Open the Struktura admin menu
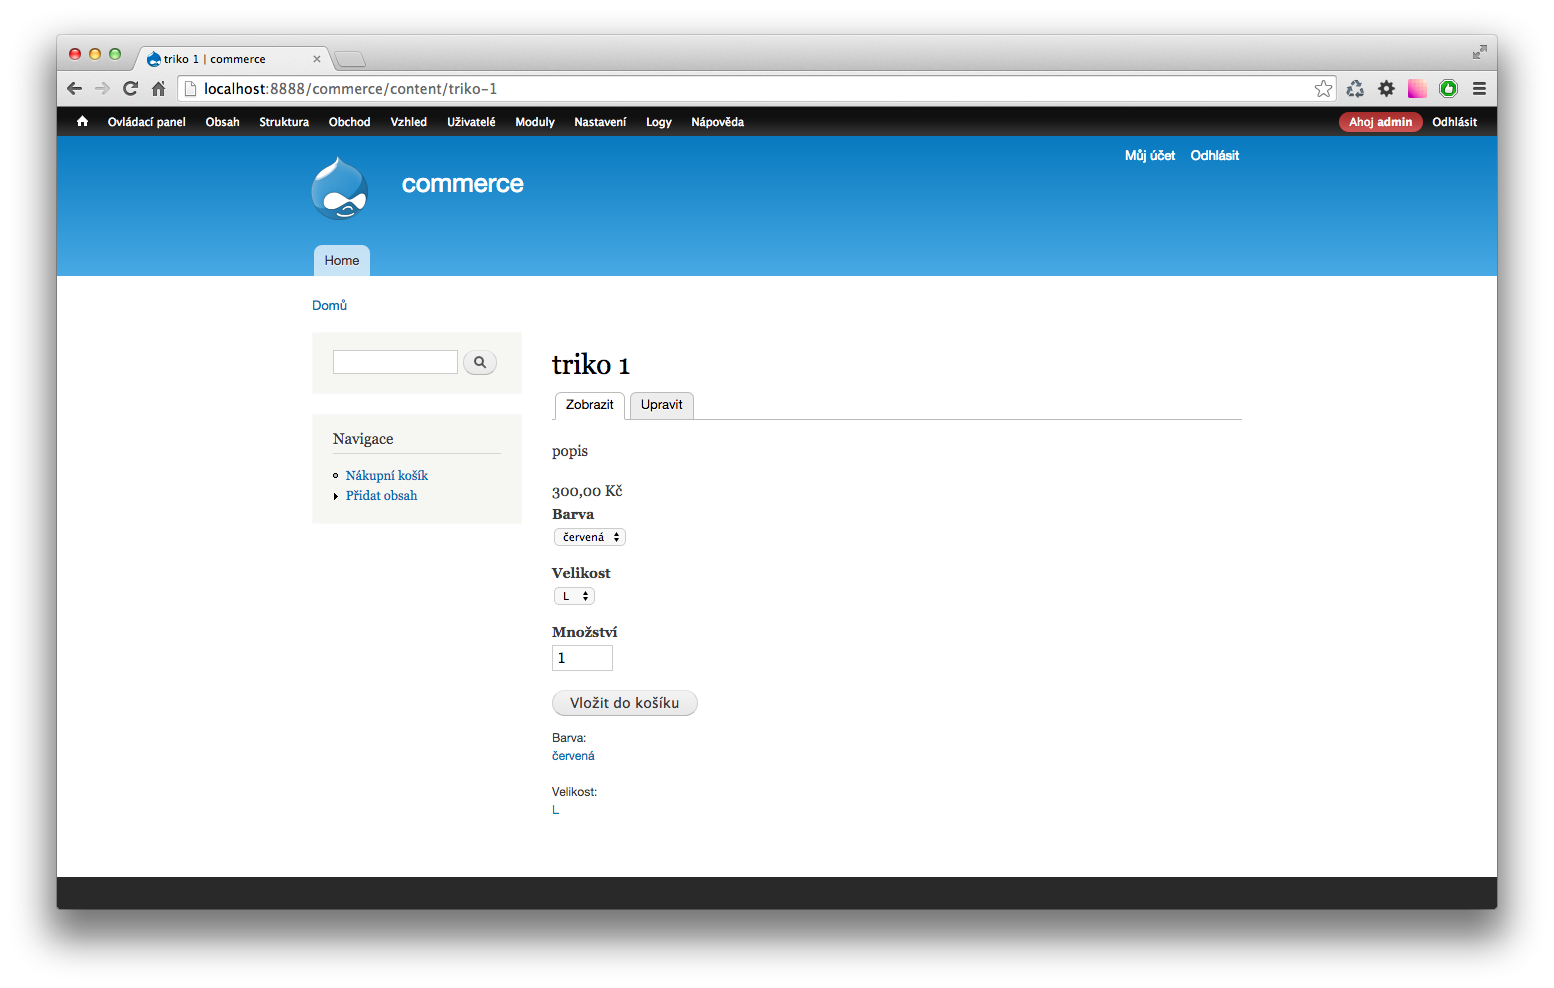Image resolution: width=1554 pixels, height=988 pixels. tap(284, 122)
